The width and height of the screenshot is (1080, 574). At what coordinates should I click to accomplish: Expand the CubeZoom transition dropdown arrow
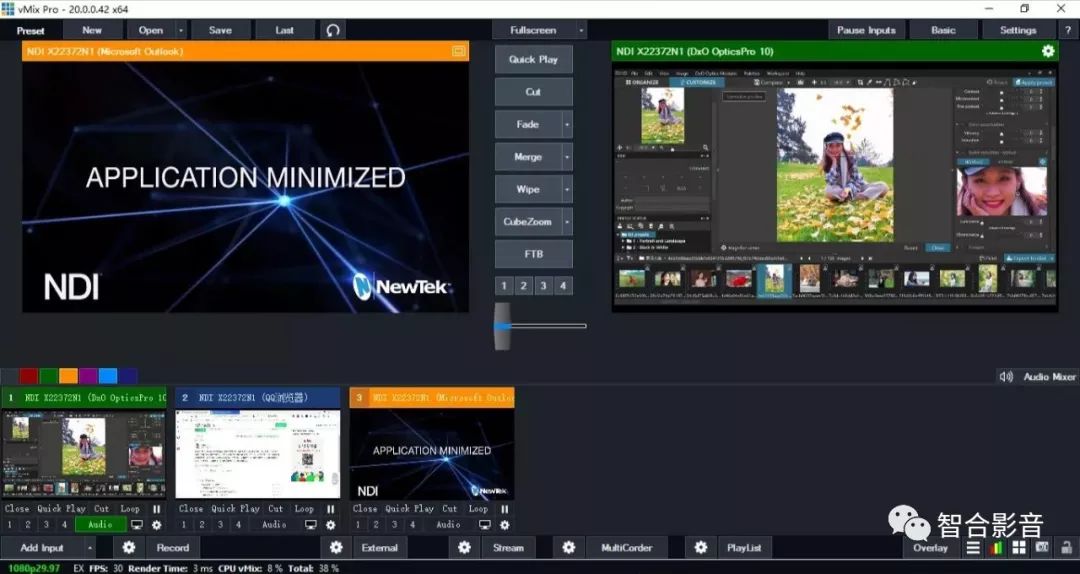point(568,222)
